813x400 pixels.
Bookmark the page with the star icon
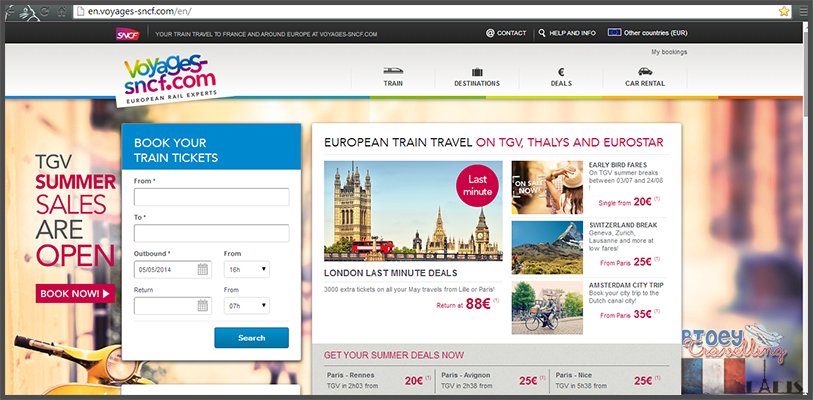point(783,11)
